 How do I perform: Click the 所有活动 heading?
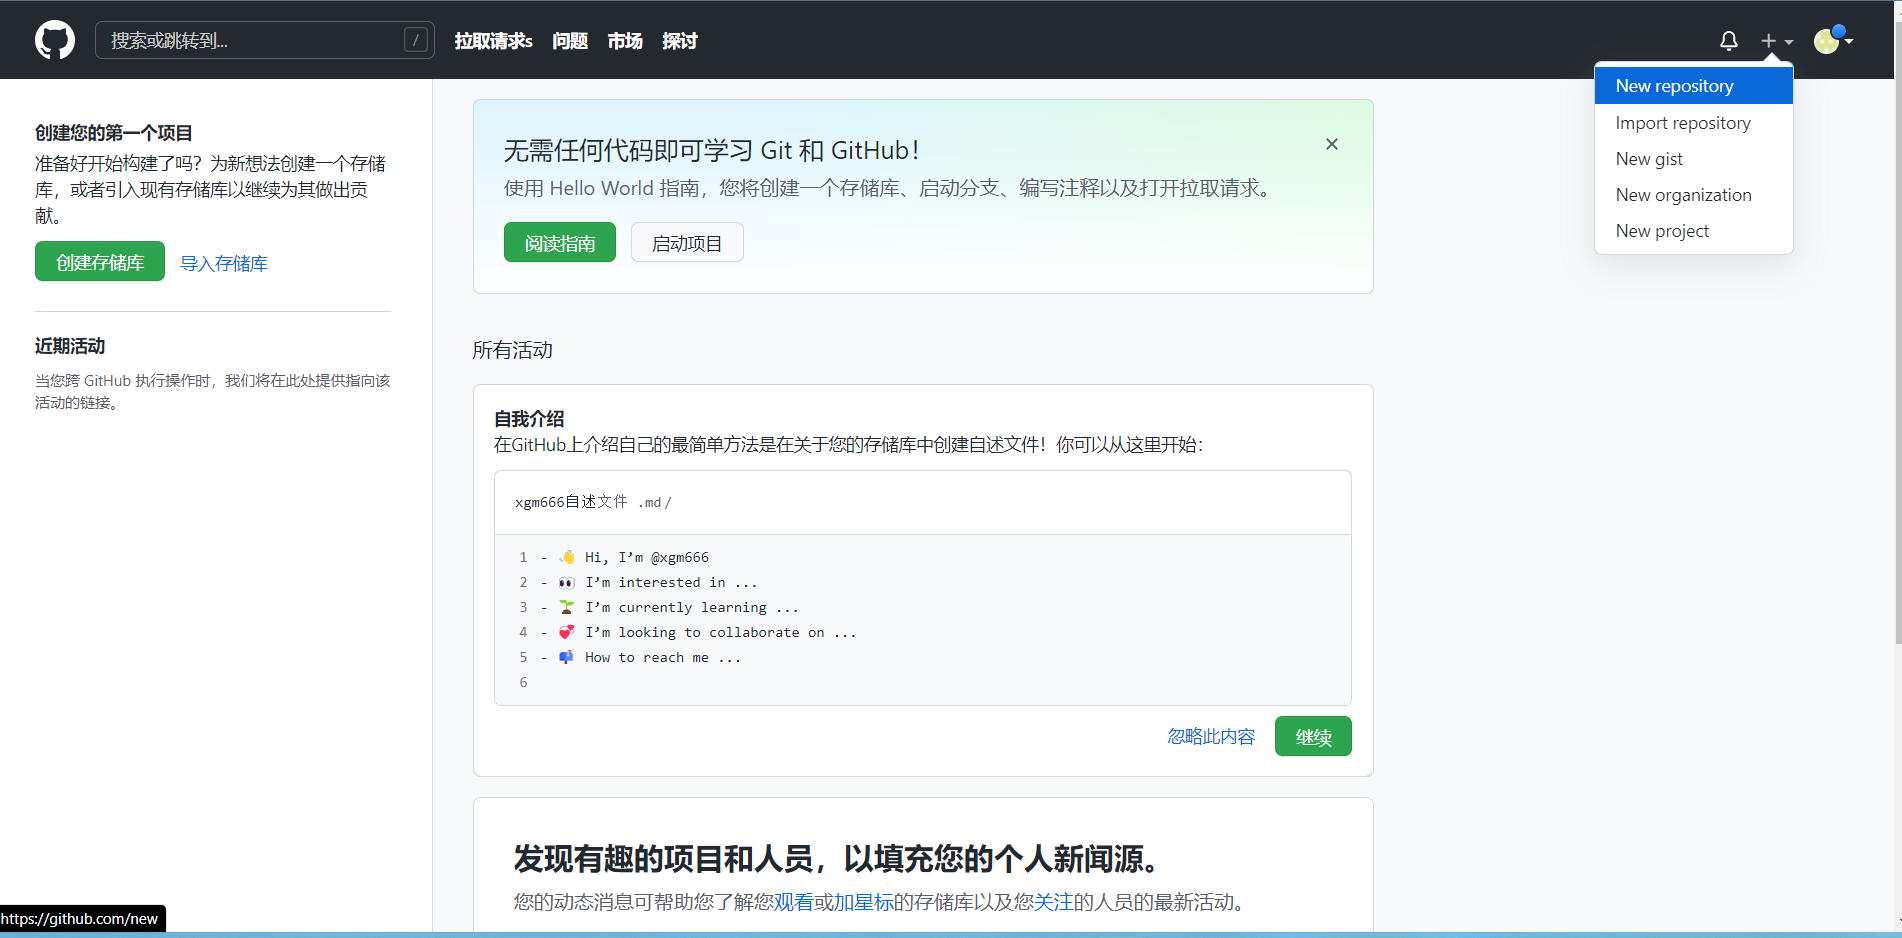513,350
